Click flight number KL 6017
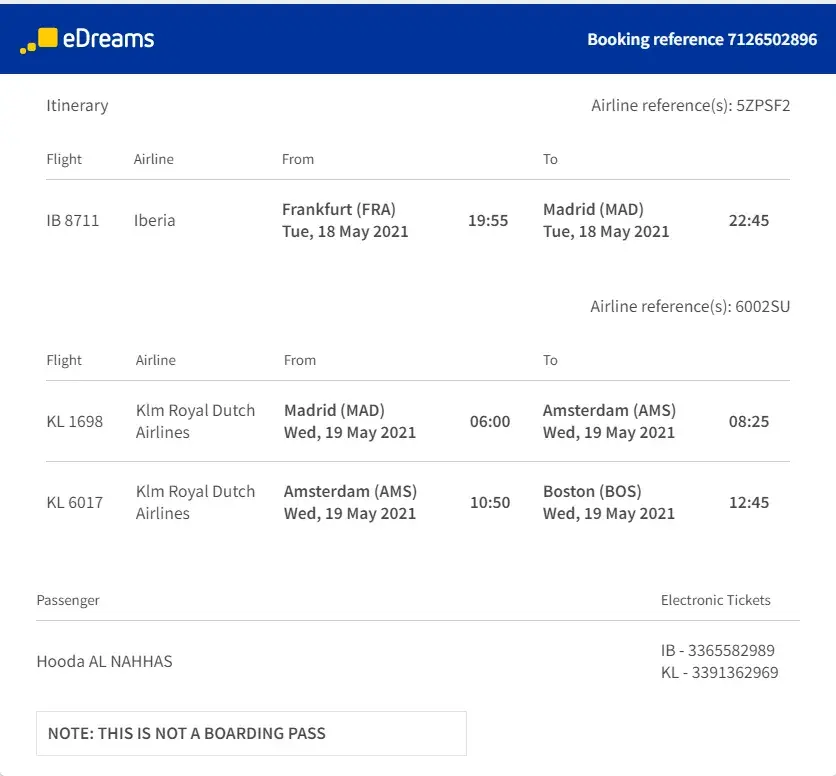Screen dimensions: 836x776 [75, 502]
